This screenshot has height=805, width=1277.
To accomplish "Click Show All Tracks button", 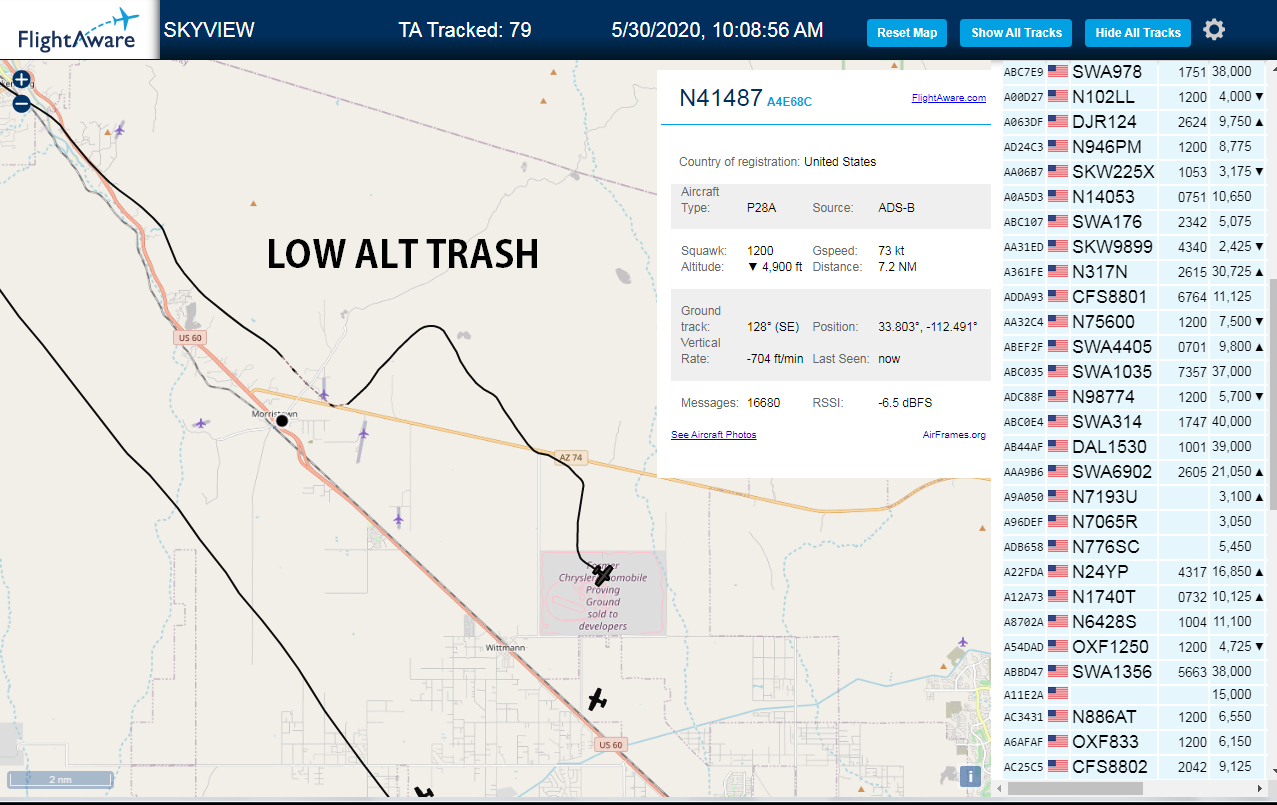I will point(1016,33).
